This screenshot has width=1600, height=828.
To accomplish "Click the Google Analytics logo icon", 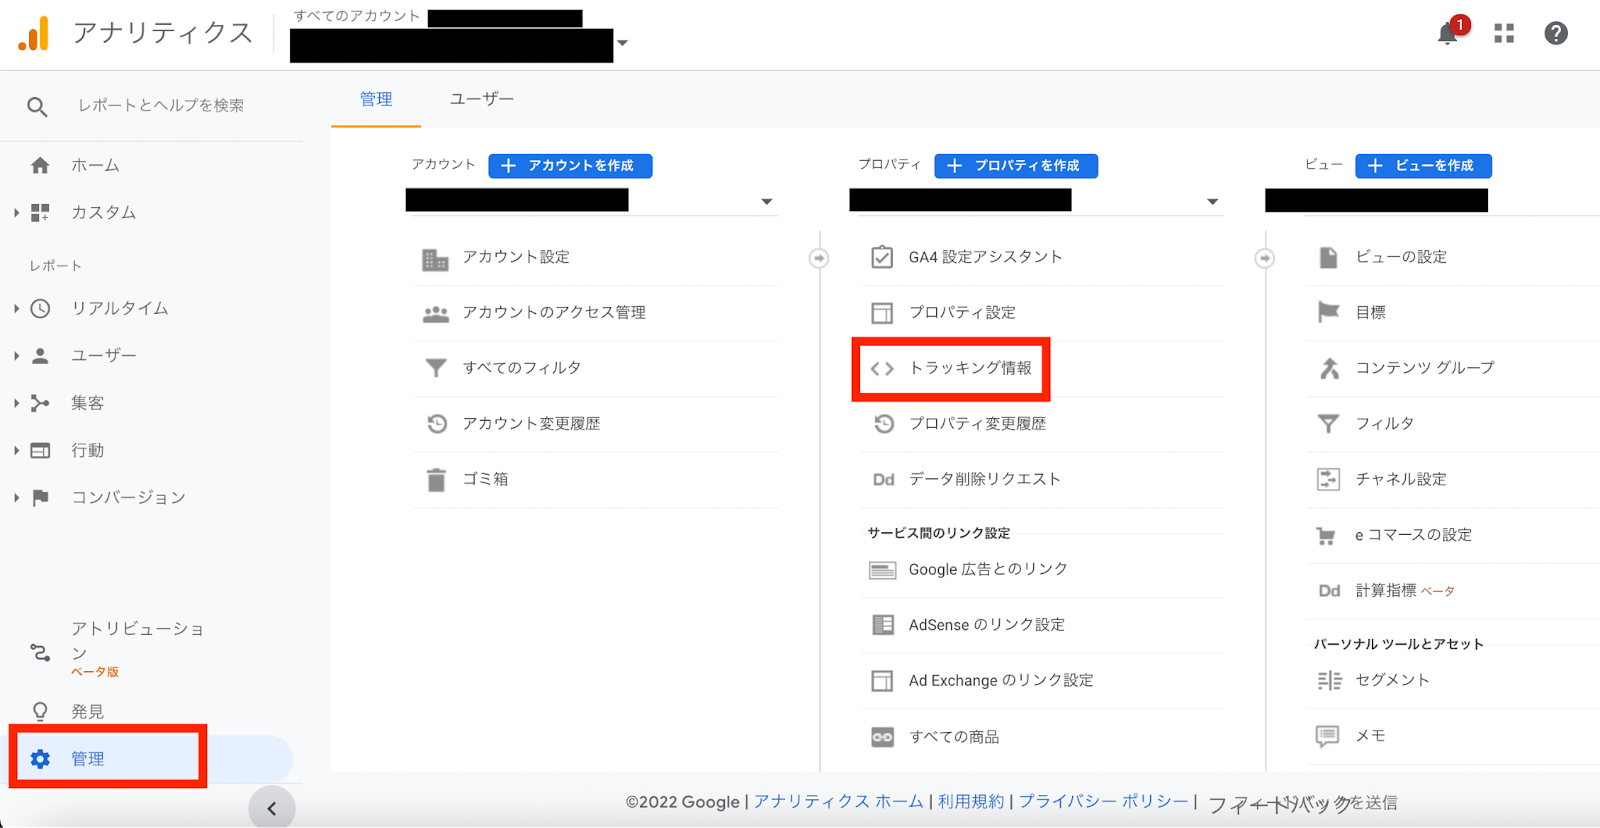I will pyautogui.click(x=33, y=33).
